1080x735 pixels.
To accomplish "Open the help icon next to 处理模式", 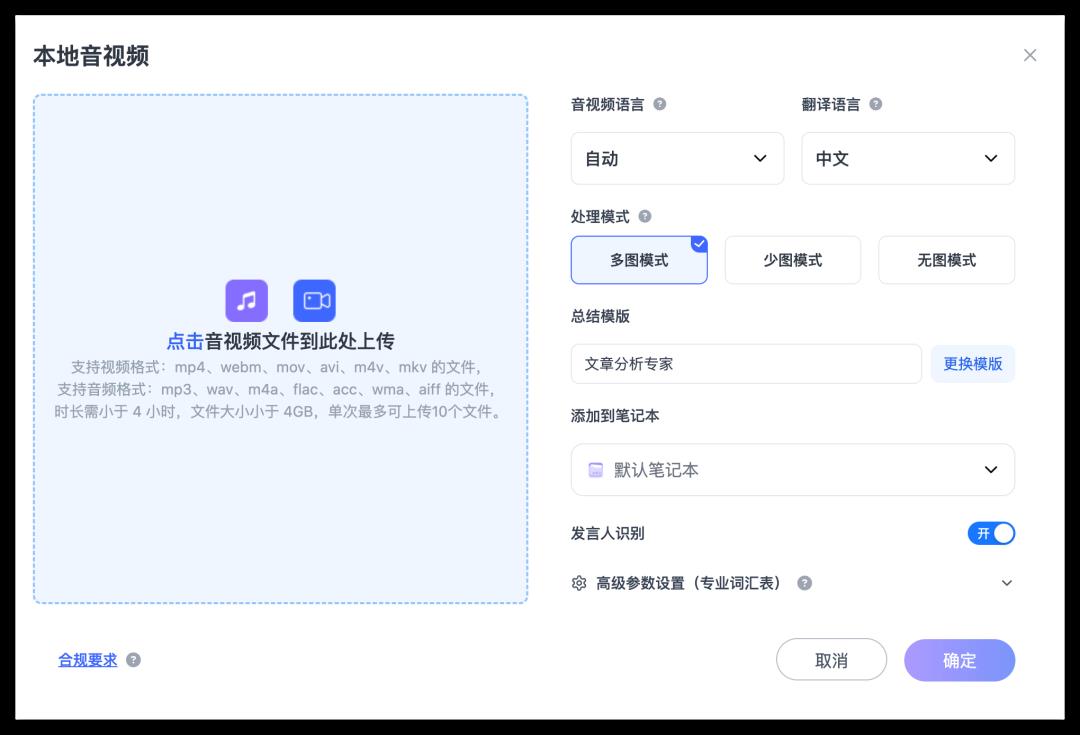I will (x=647, y=216).
